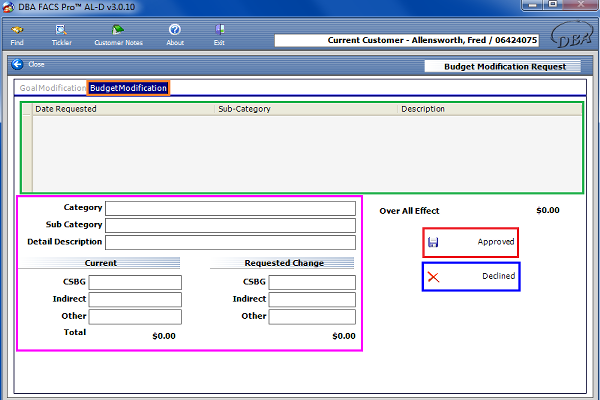600x400 pixels.
Task: Click the Current section header
Action: (100, 263)
